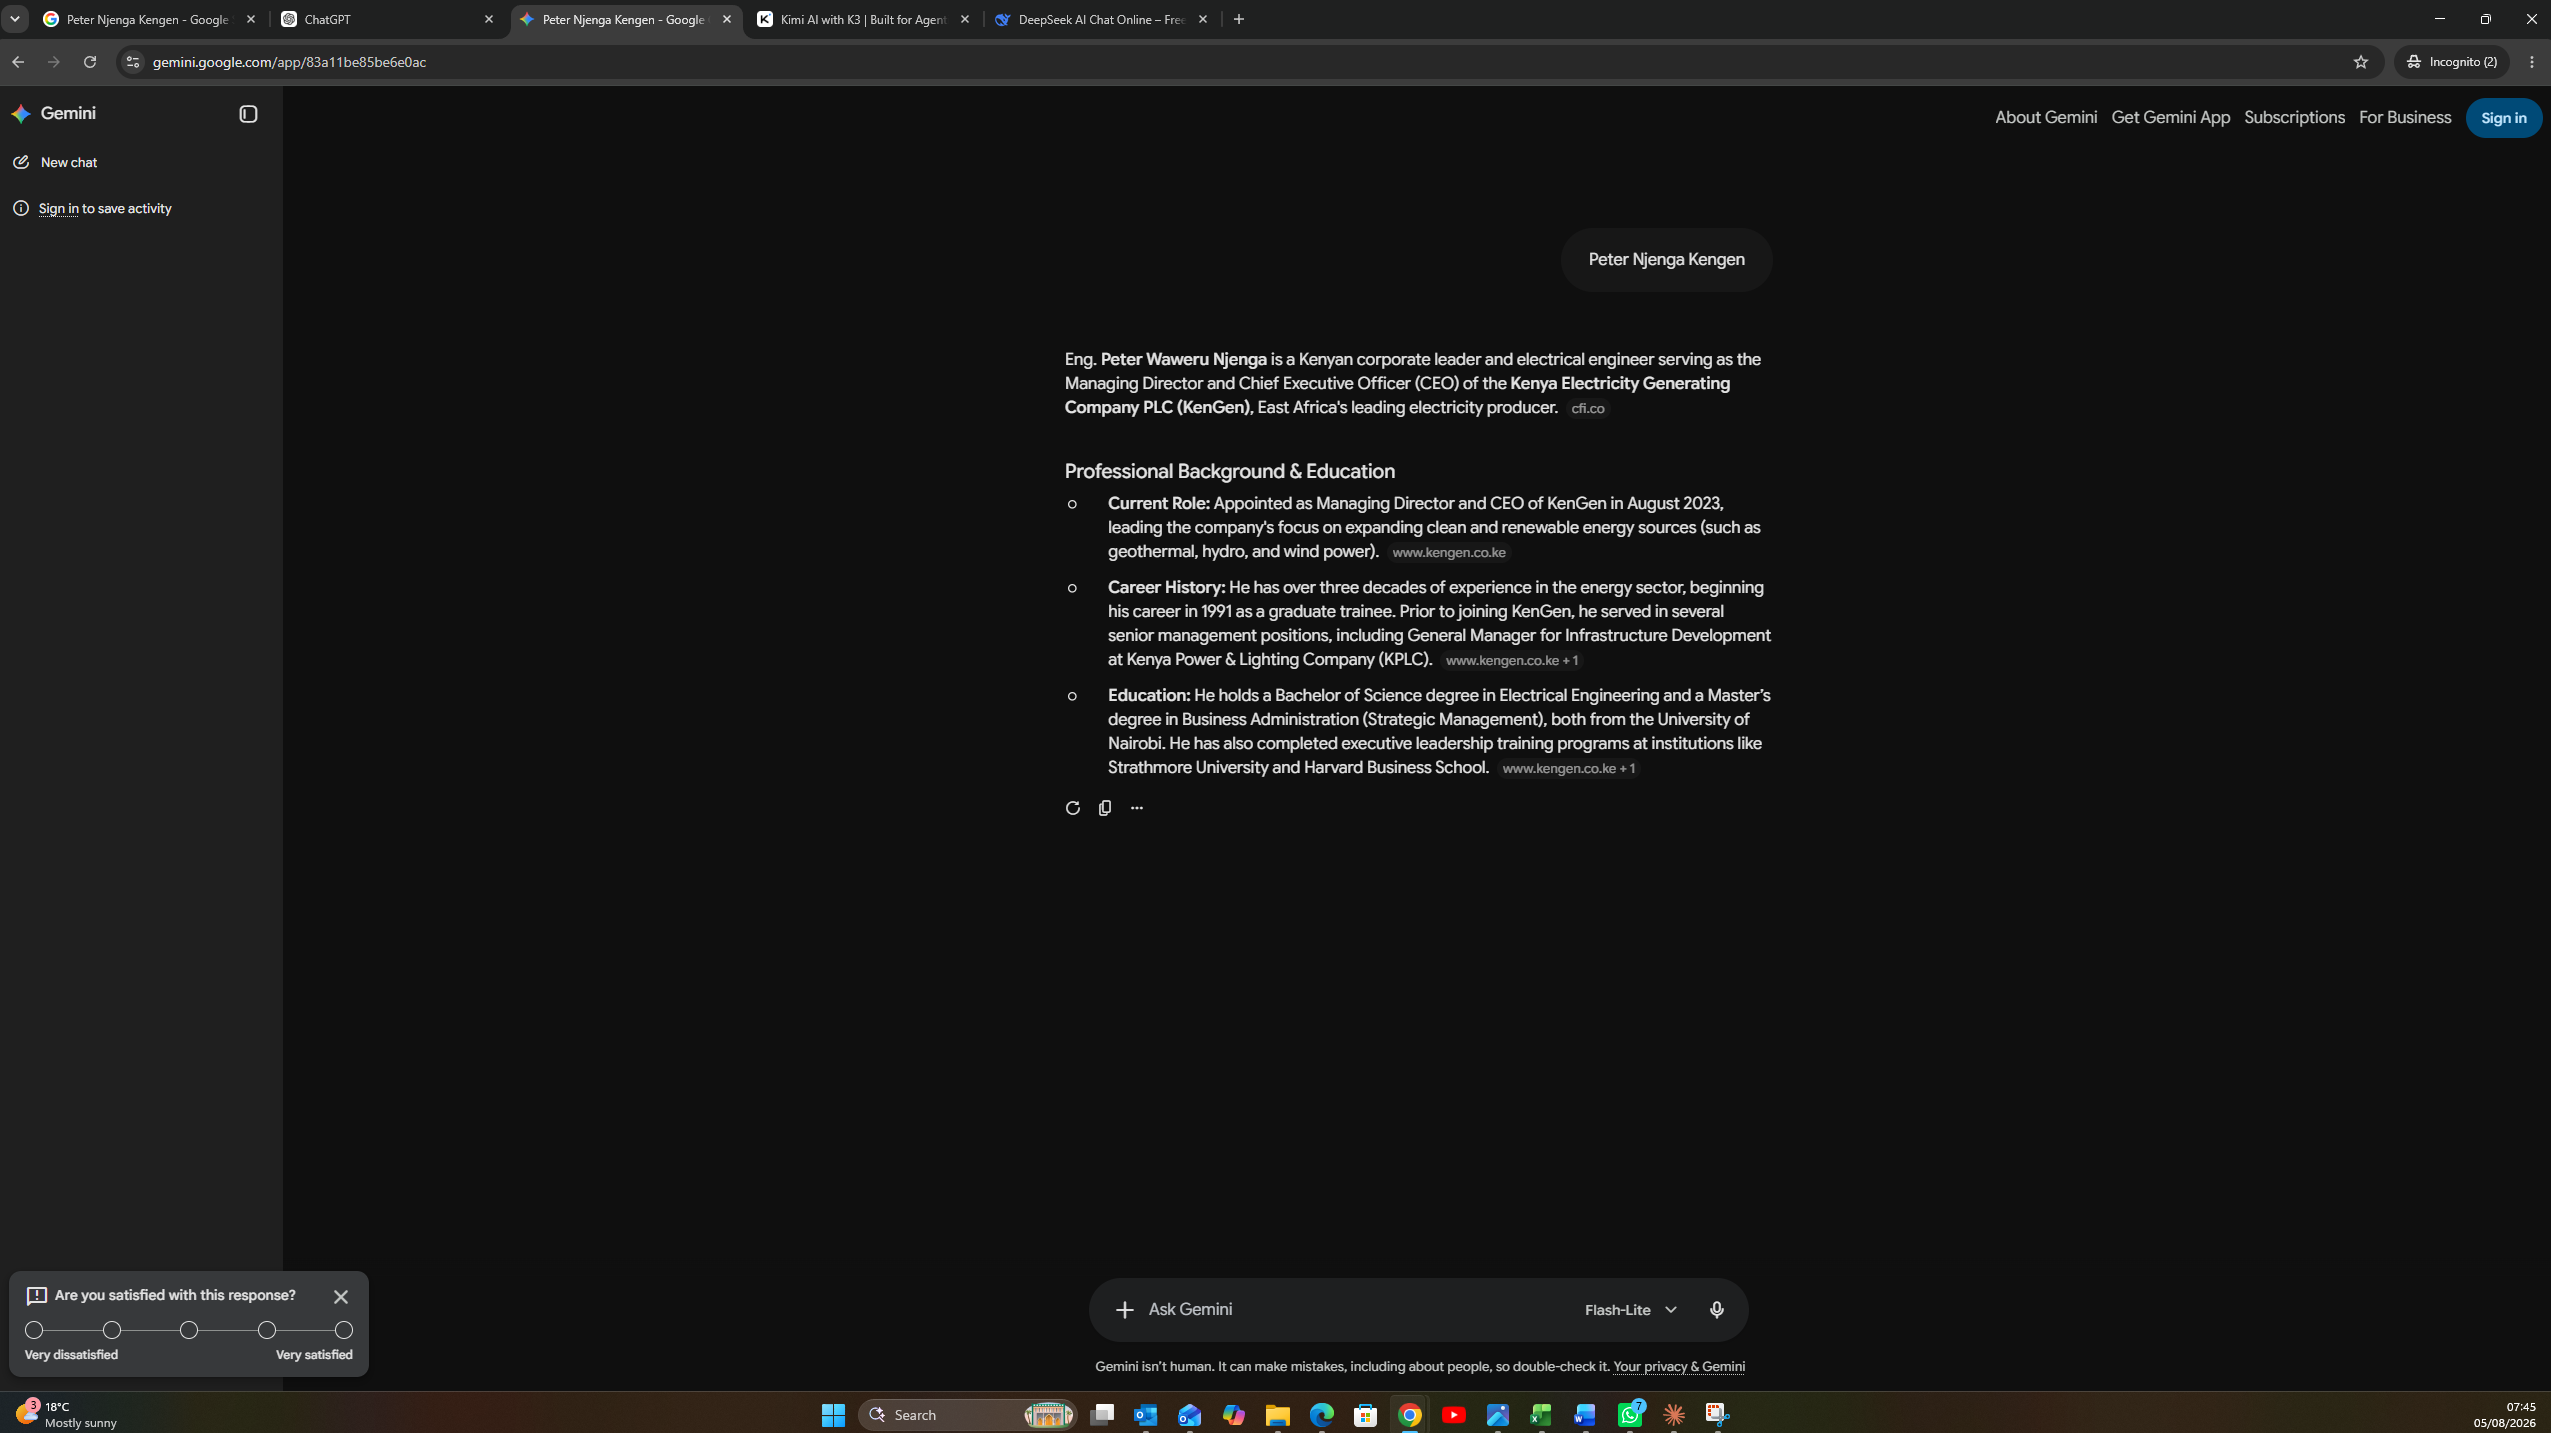Open Excel from the taskbar
The image size is (2551, 1433).
pos(1541,1414)
